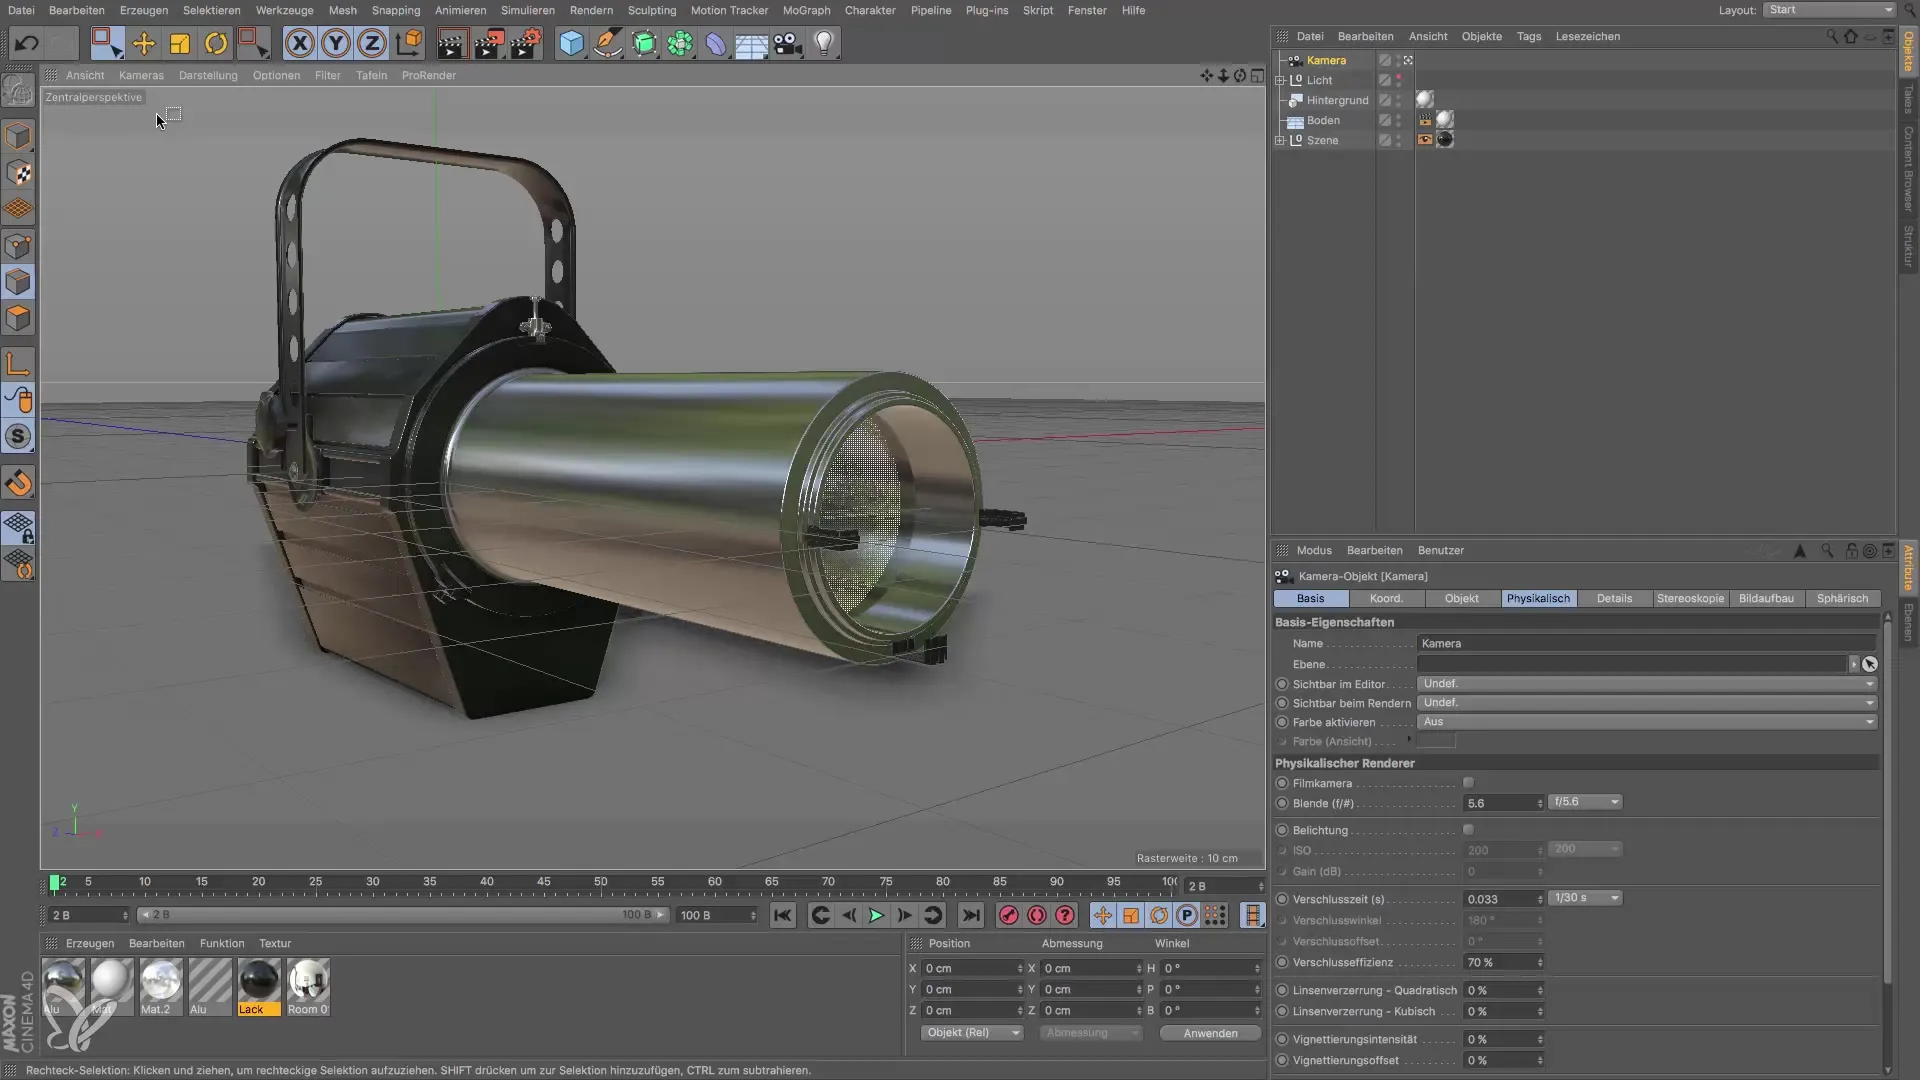The image size is (1920, 1080).
Task: Open the viewport Kameras menu
Action: [x=141, y=75]
